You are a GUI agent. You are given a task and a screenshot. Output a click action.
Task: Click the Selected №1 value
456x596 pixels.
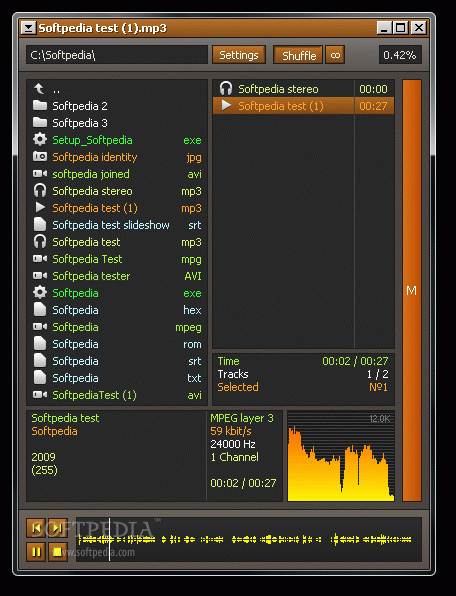378,387
